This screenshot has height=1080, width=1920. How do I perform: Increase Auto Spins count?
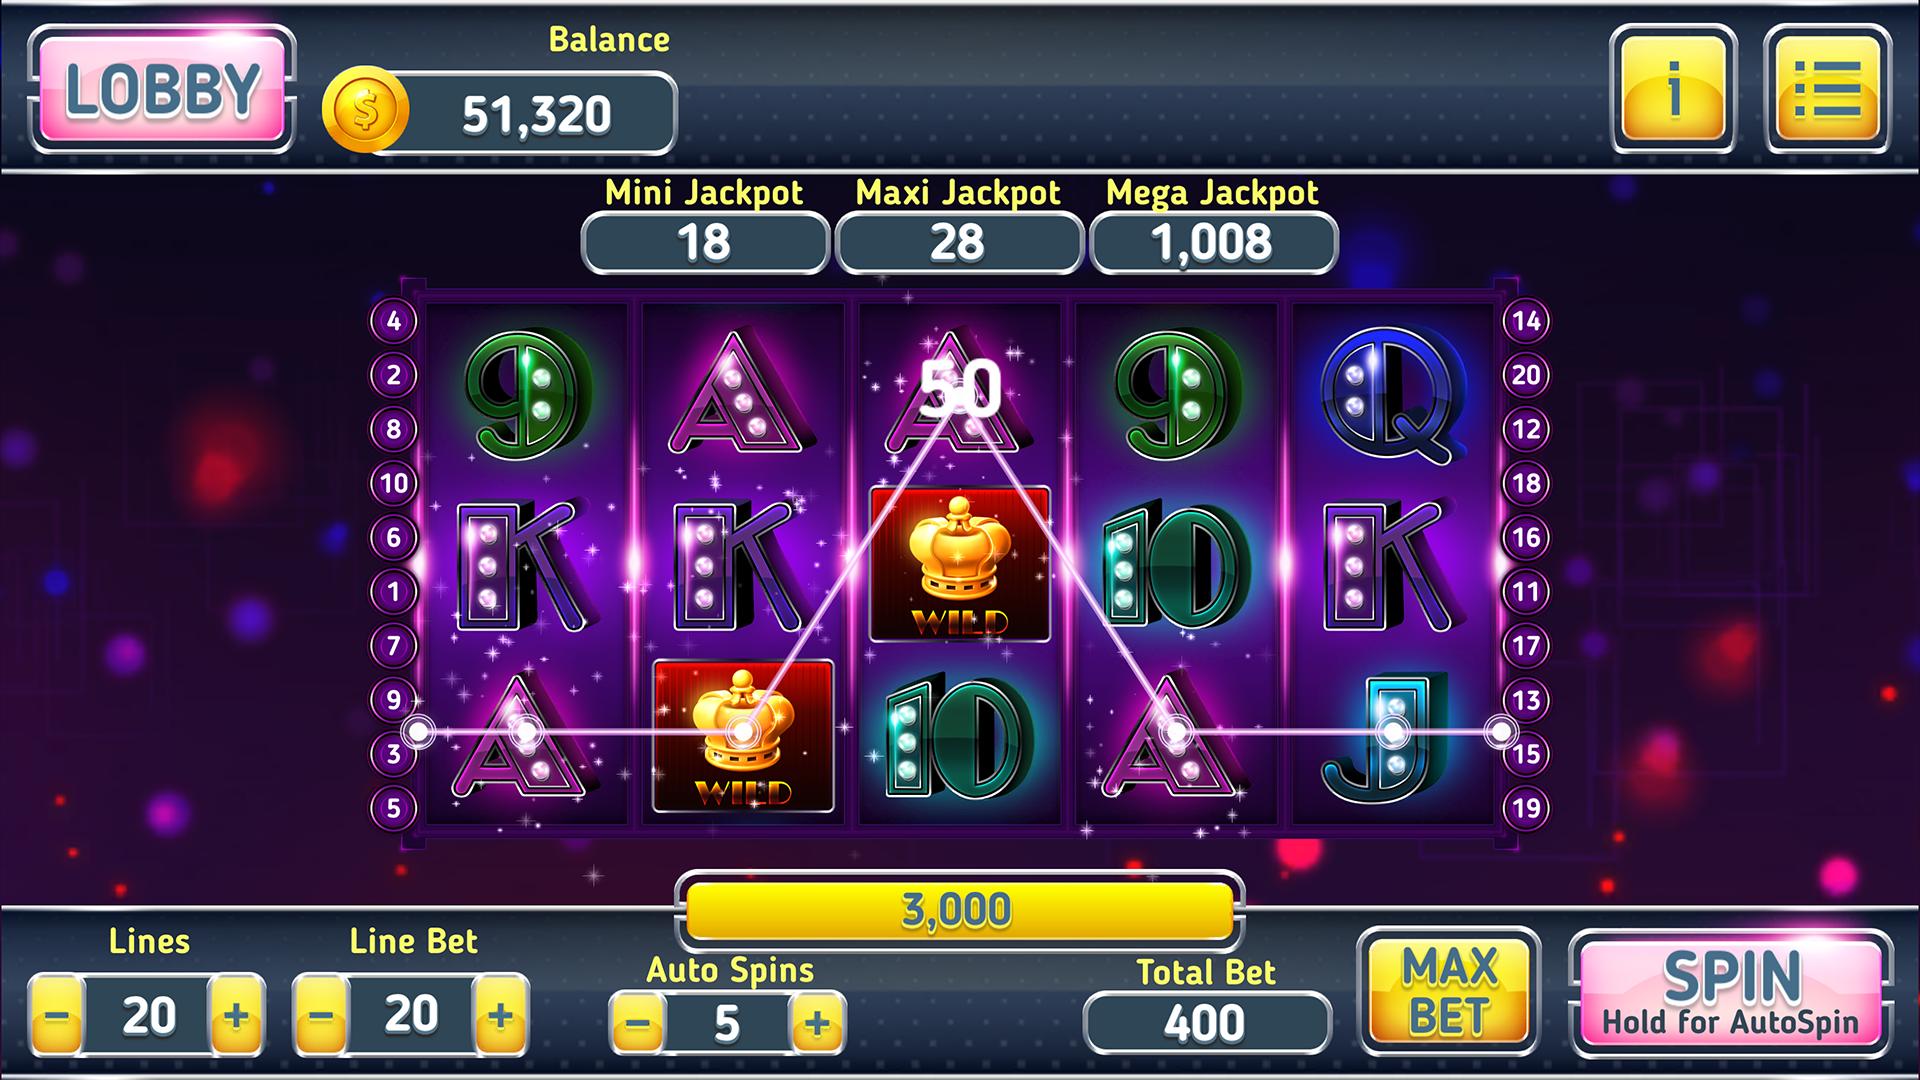pyautogui.click(x=817, y=1023)
